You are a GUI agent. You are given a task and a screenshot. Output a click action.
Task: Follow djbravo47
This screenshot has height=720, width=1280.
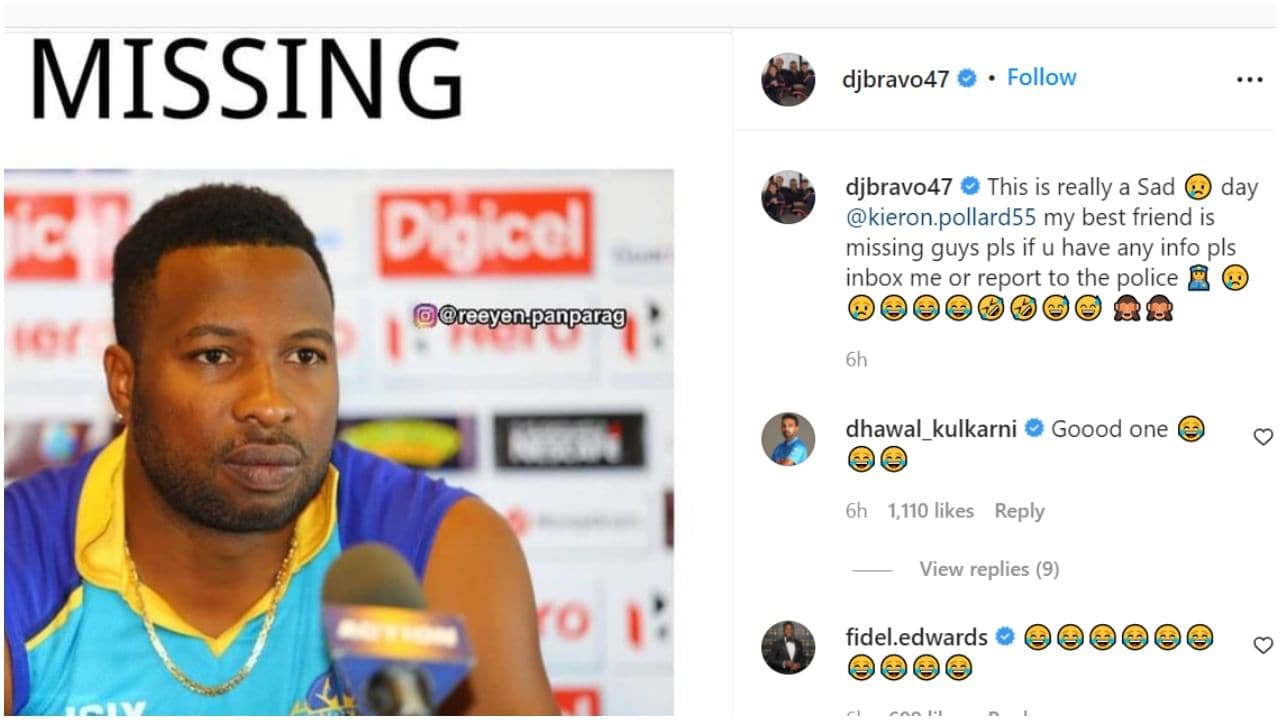click(x=1041, y=78)
